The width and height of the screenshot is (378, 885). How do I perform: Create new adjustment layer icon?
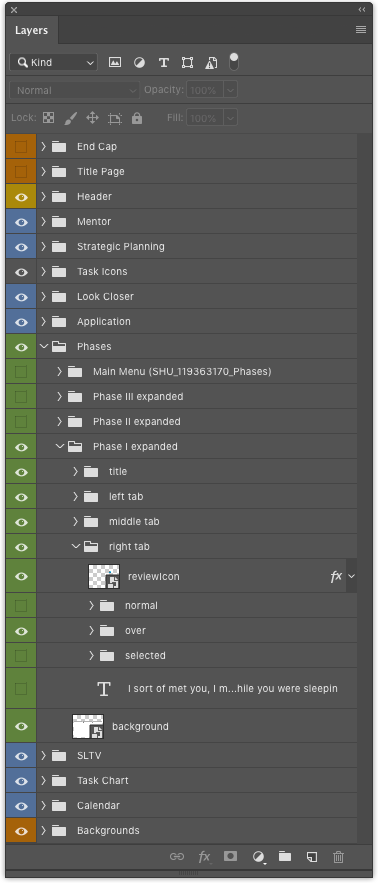click(x=259, y=857)
